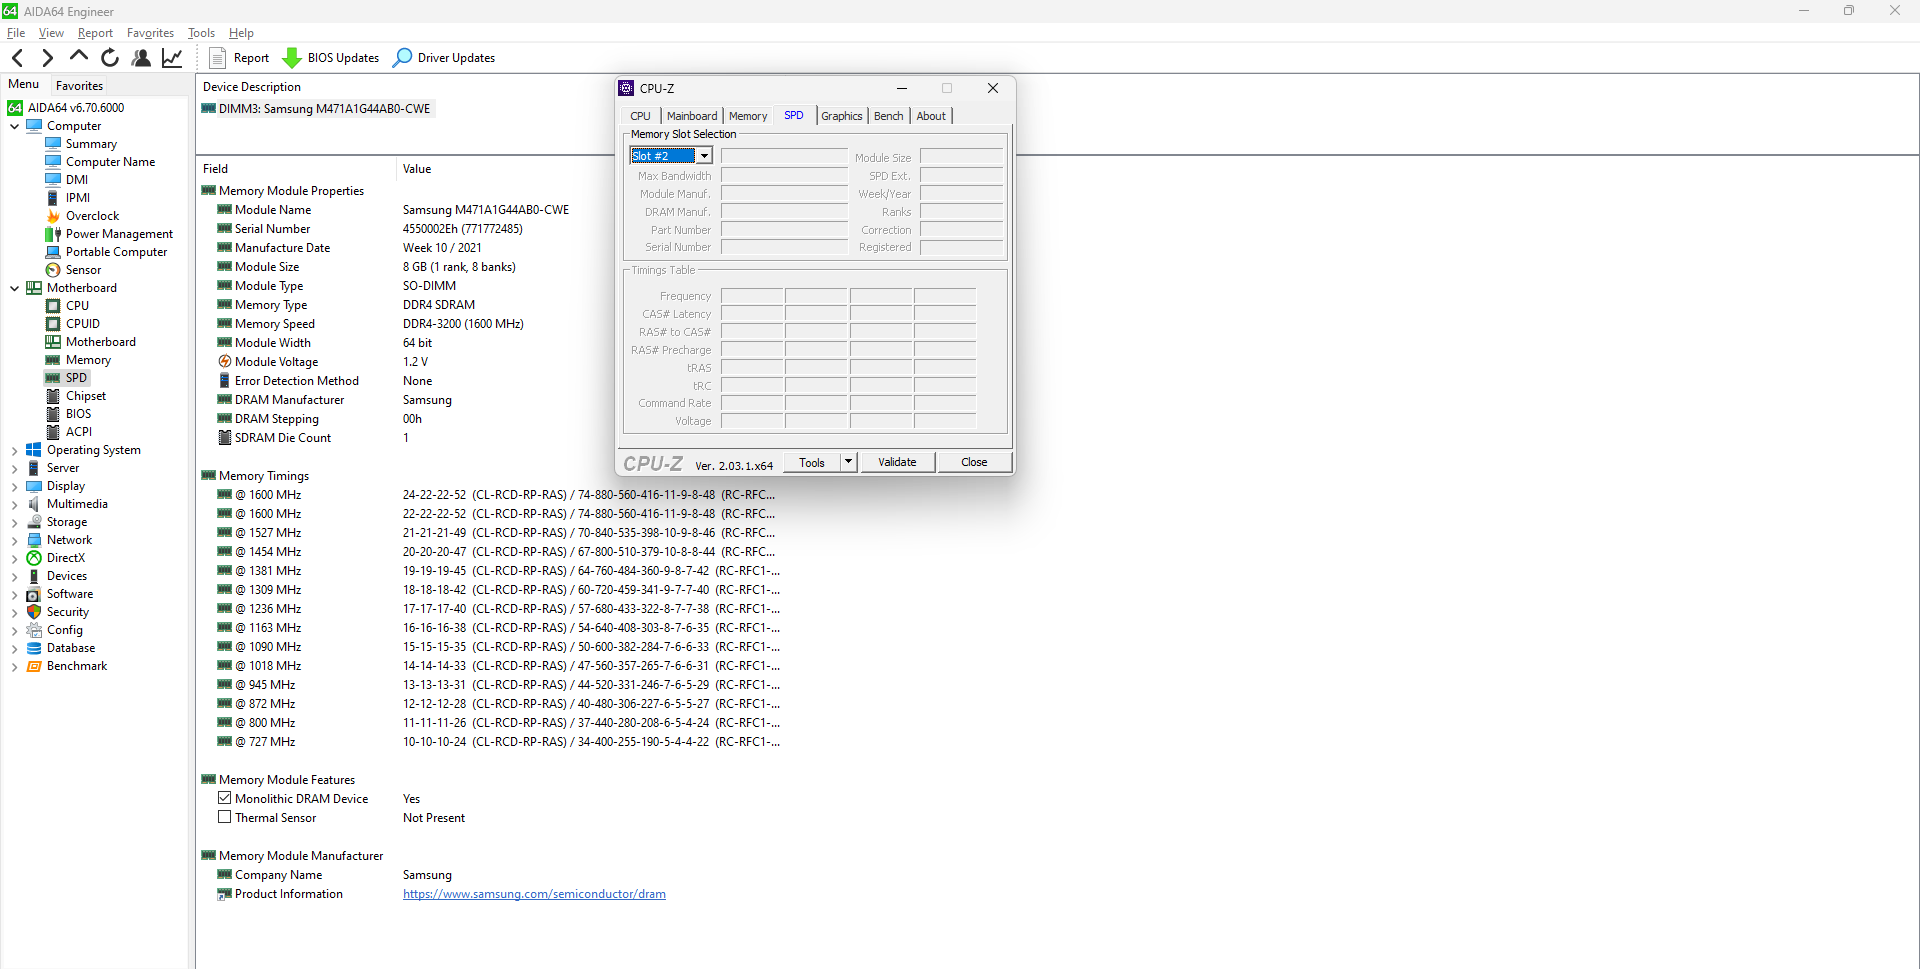Open Report from the toolbar
Image resolution: width=1920 pixels, height=969 pixels.
(x=239, y=58)
